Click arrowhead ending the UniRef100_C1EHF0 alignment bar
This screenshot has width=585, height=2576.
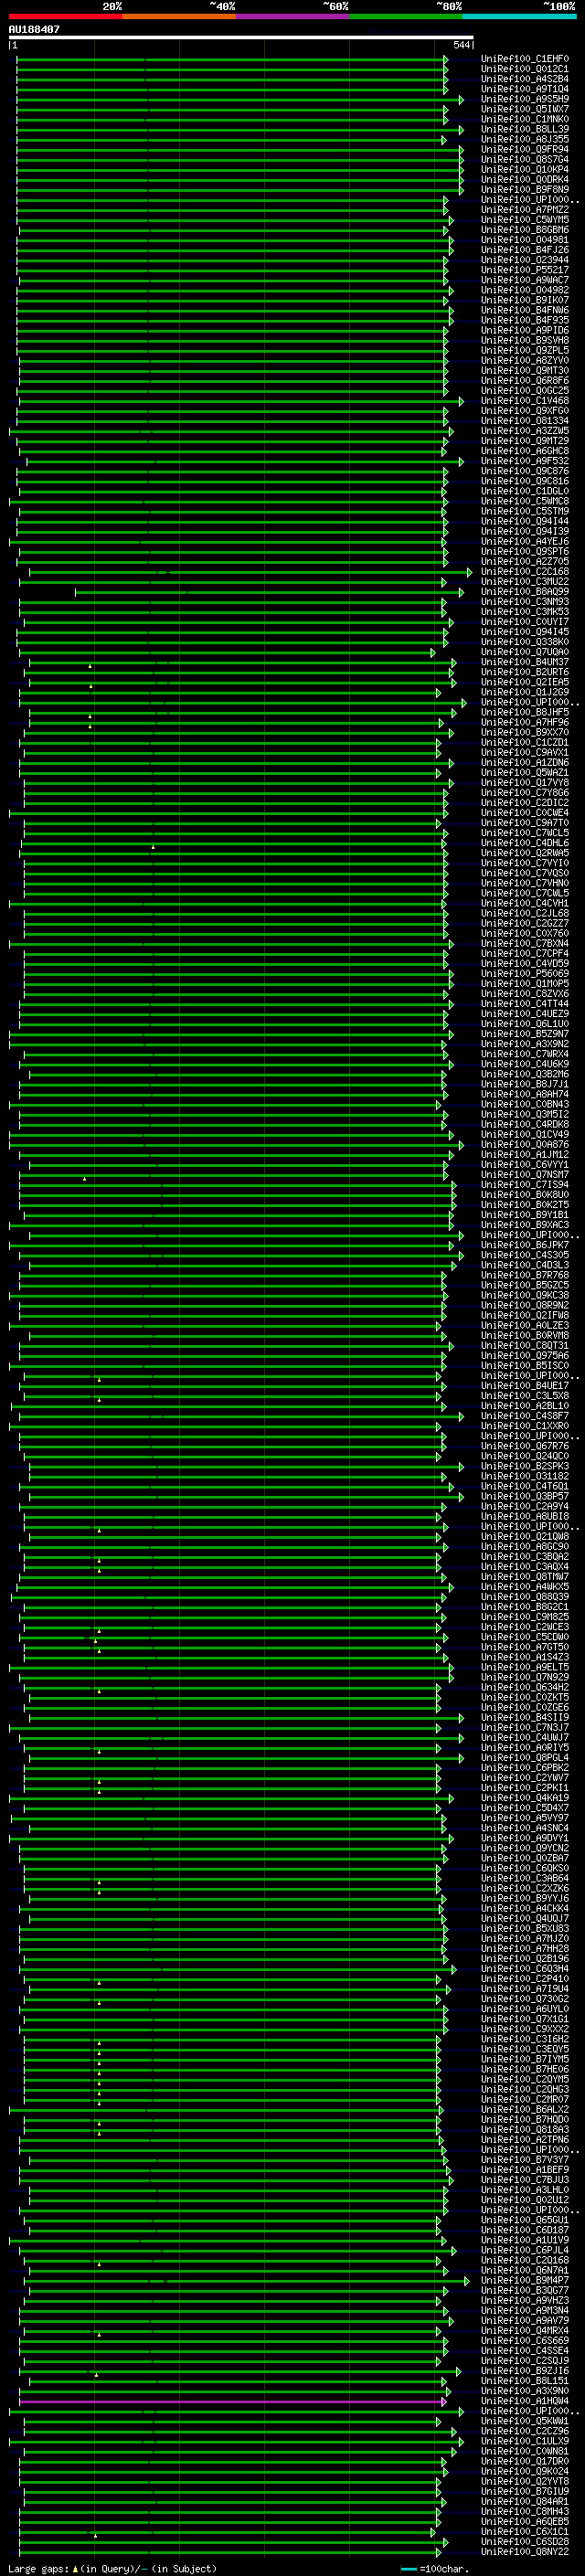[446, 59]
